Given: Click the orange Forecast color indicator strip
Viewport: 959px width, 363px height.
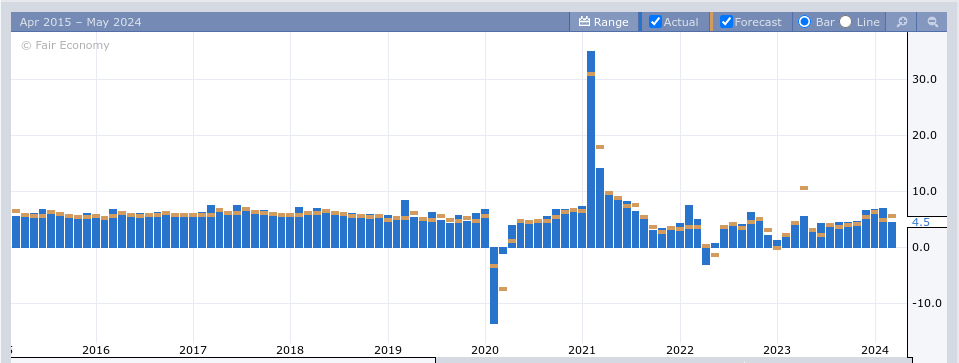Looking at the screenshot, I should (711, 22).
